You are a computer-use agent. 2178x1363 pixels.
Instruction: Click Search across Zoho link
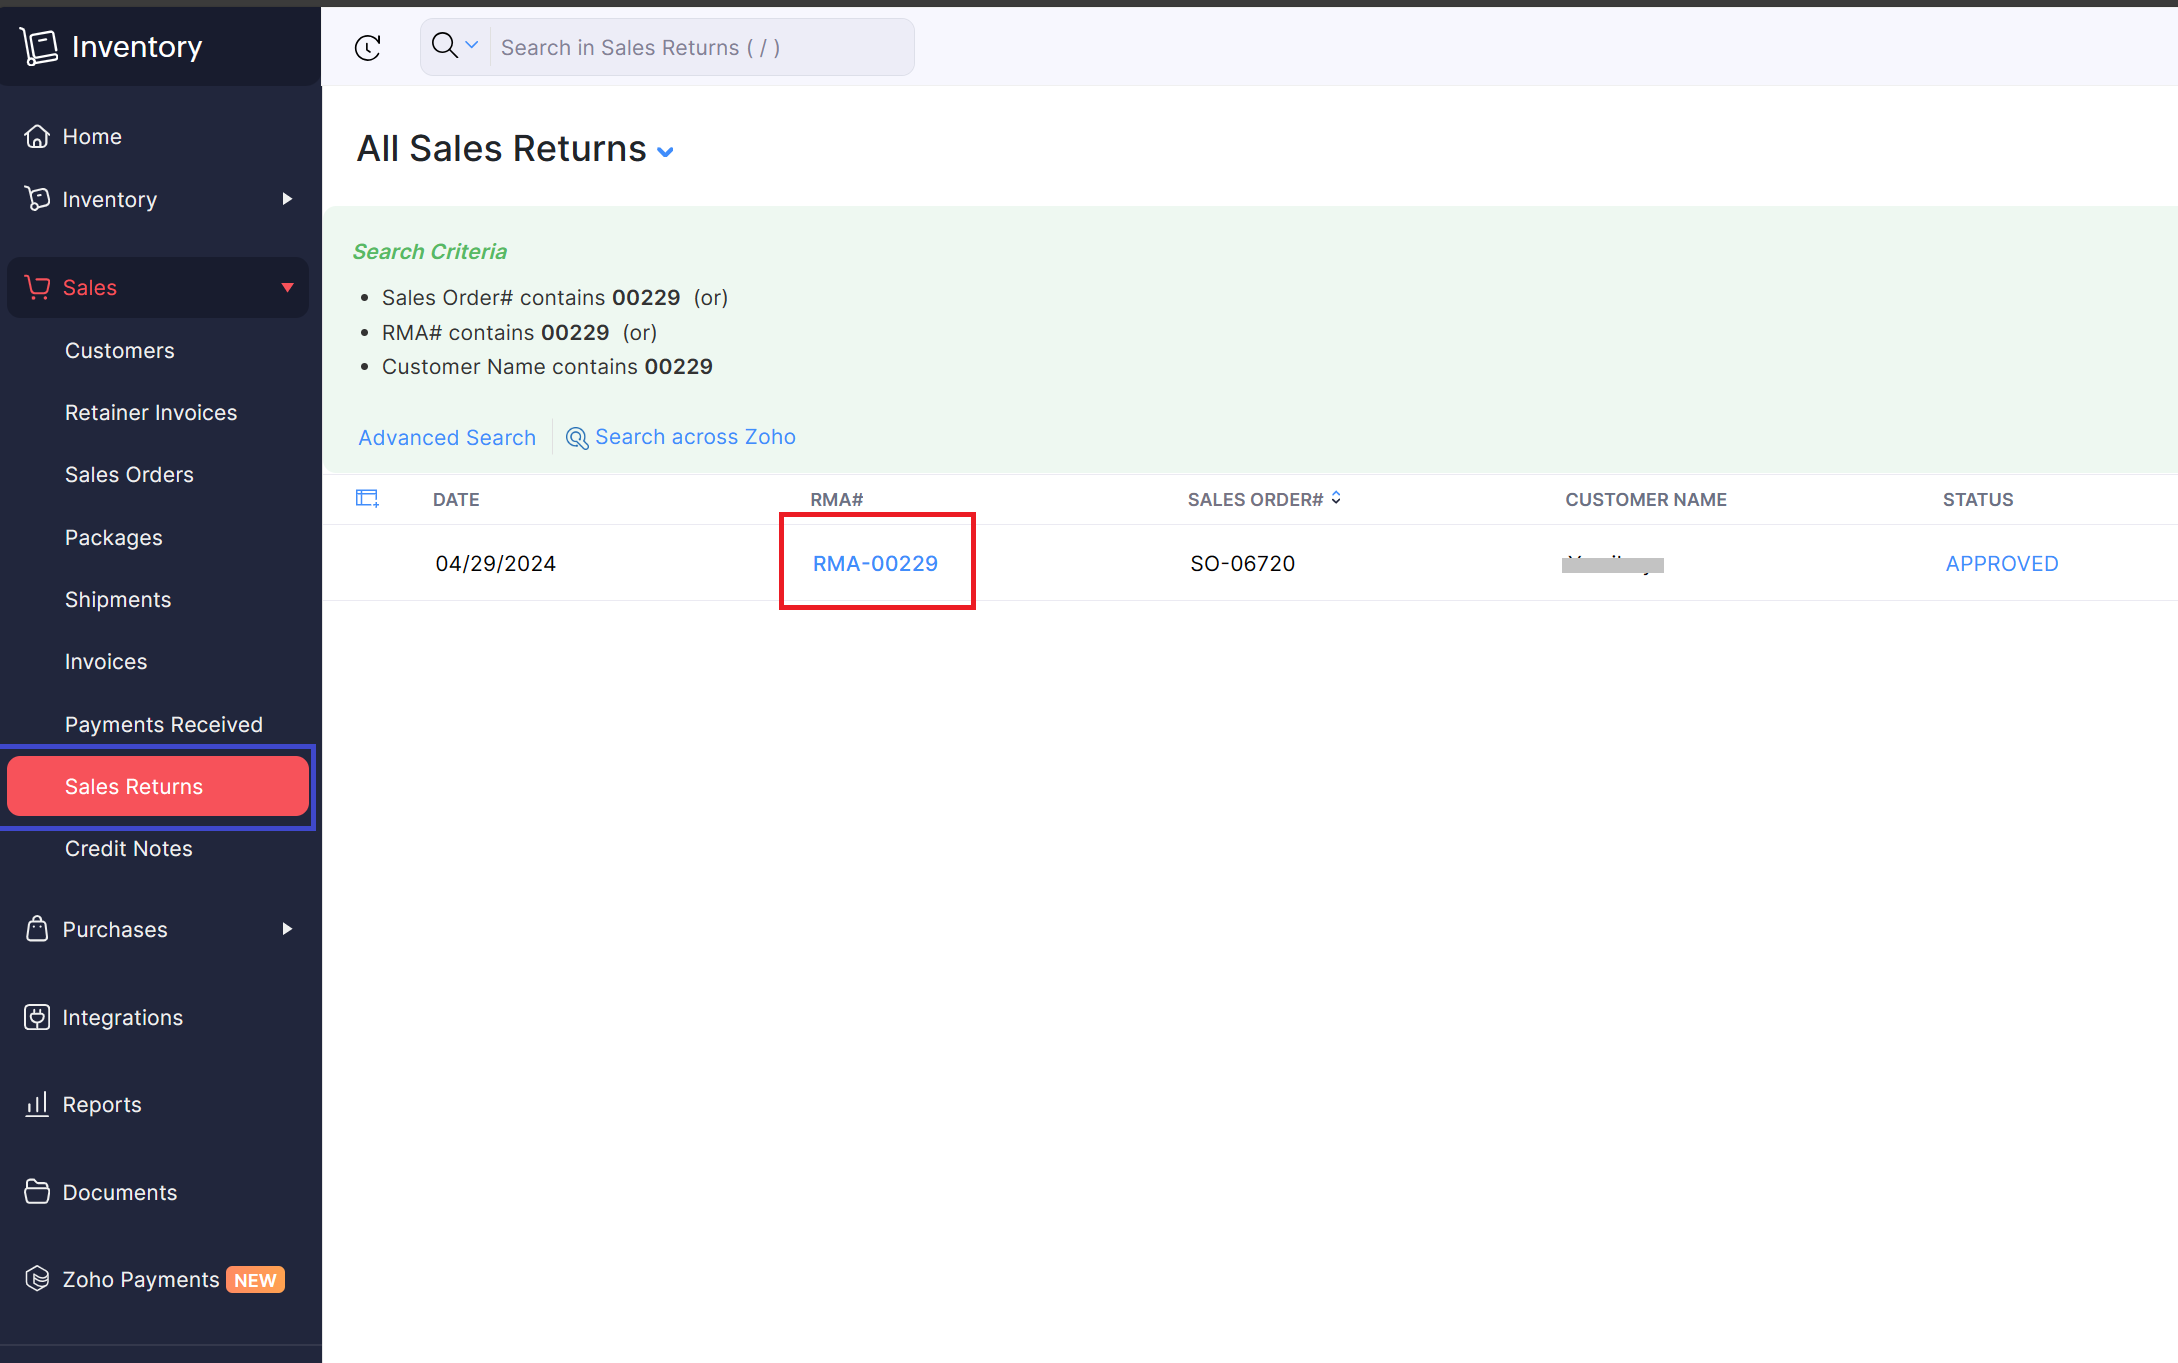pos(695,437)
